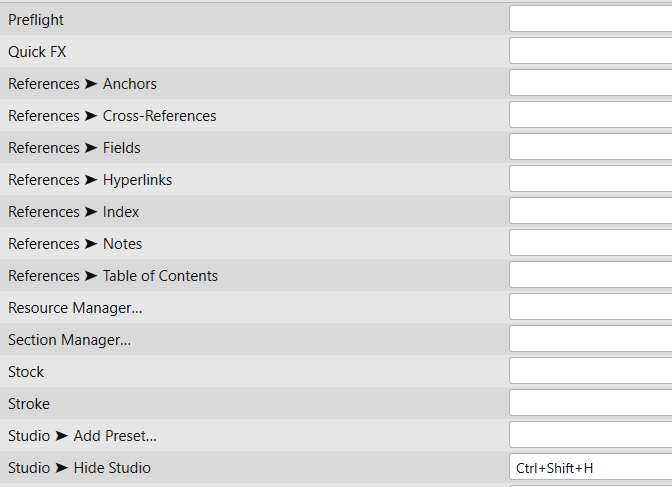Image resolution: width=672 pixels, height=487 pixels.
Task: Click Studio Add Preset shortcut field
Action: coord(590,435)
